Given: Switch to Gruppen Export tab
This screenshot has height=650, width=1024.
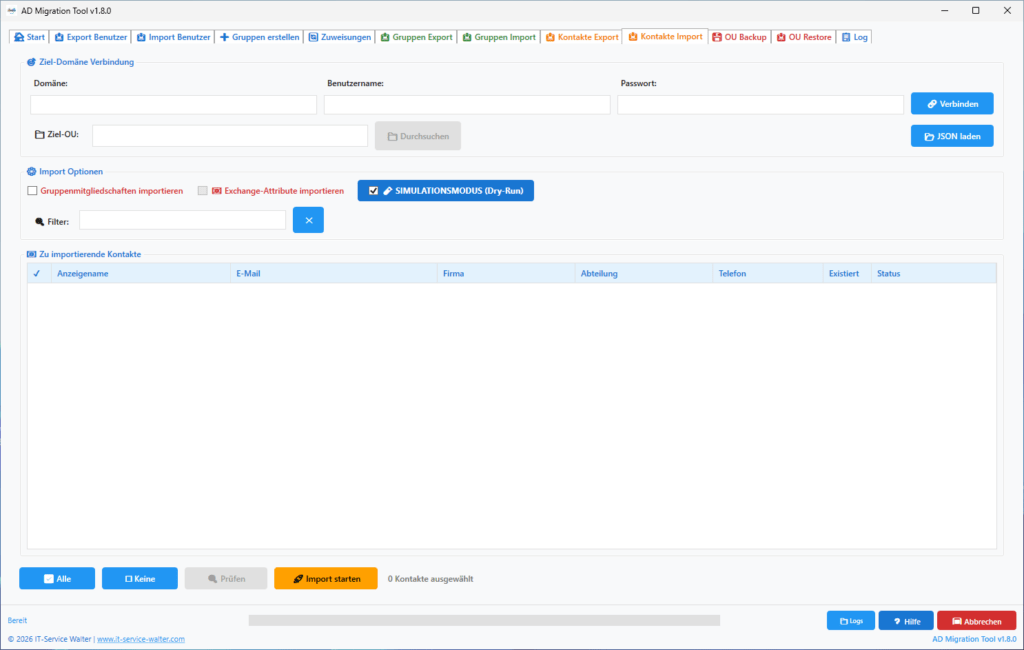Looking at the screenshot, I should click(x=417, y=37).
